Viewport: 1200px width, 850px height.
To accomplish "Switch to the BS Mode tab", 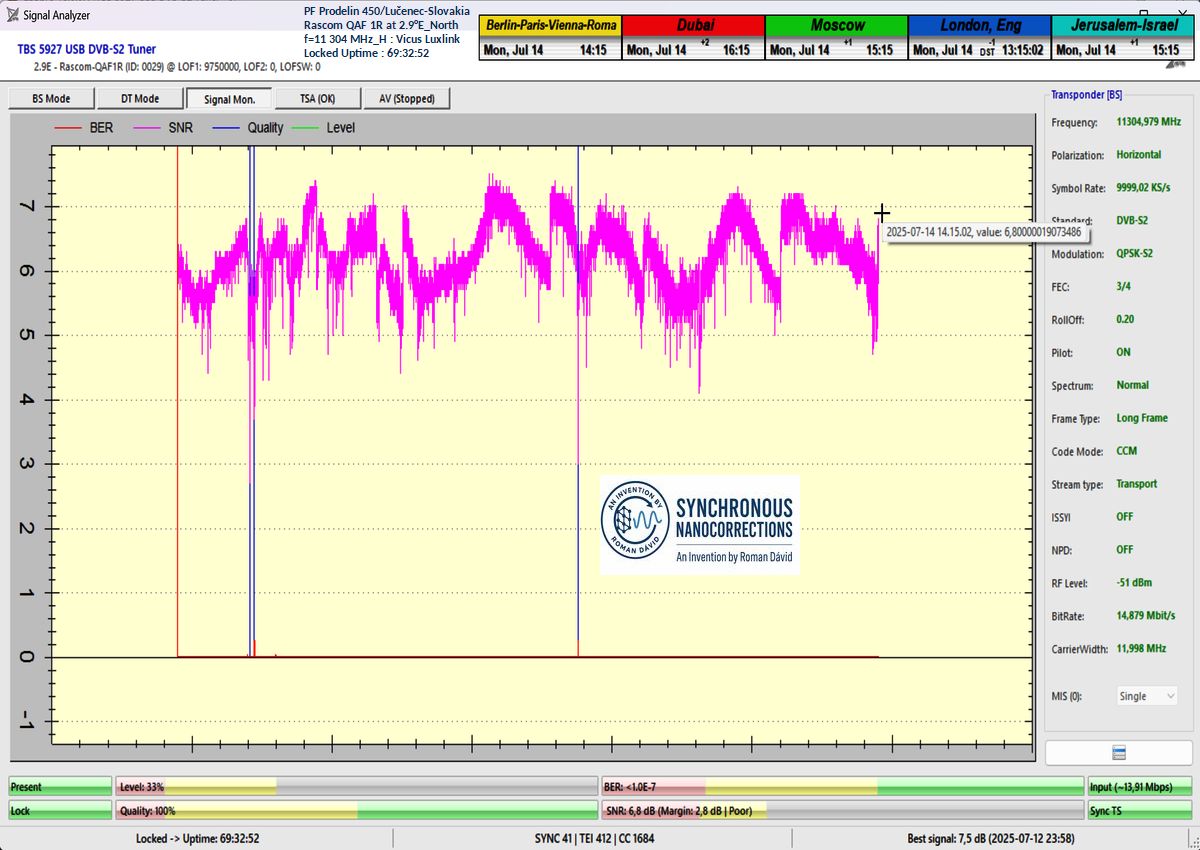I will [x=51, y=98].
